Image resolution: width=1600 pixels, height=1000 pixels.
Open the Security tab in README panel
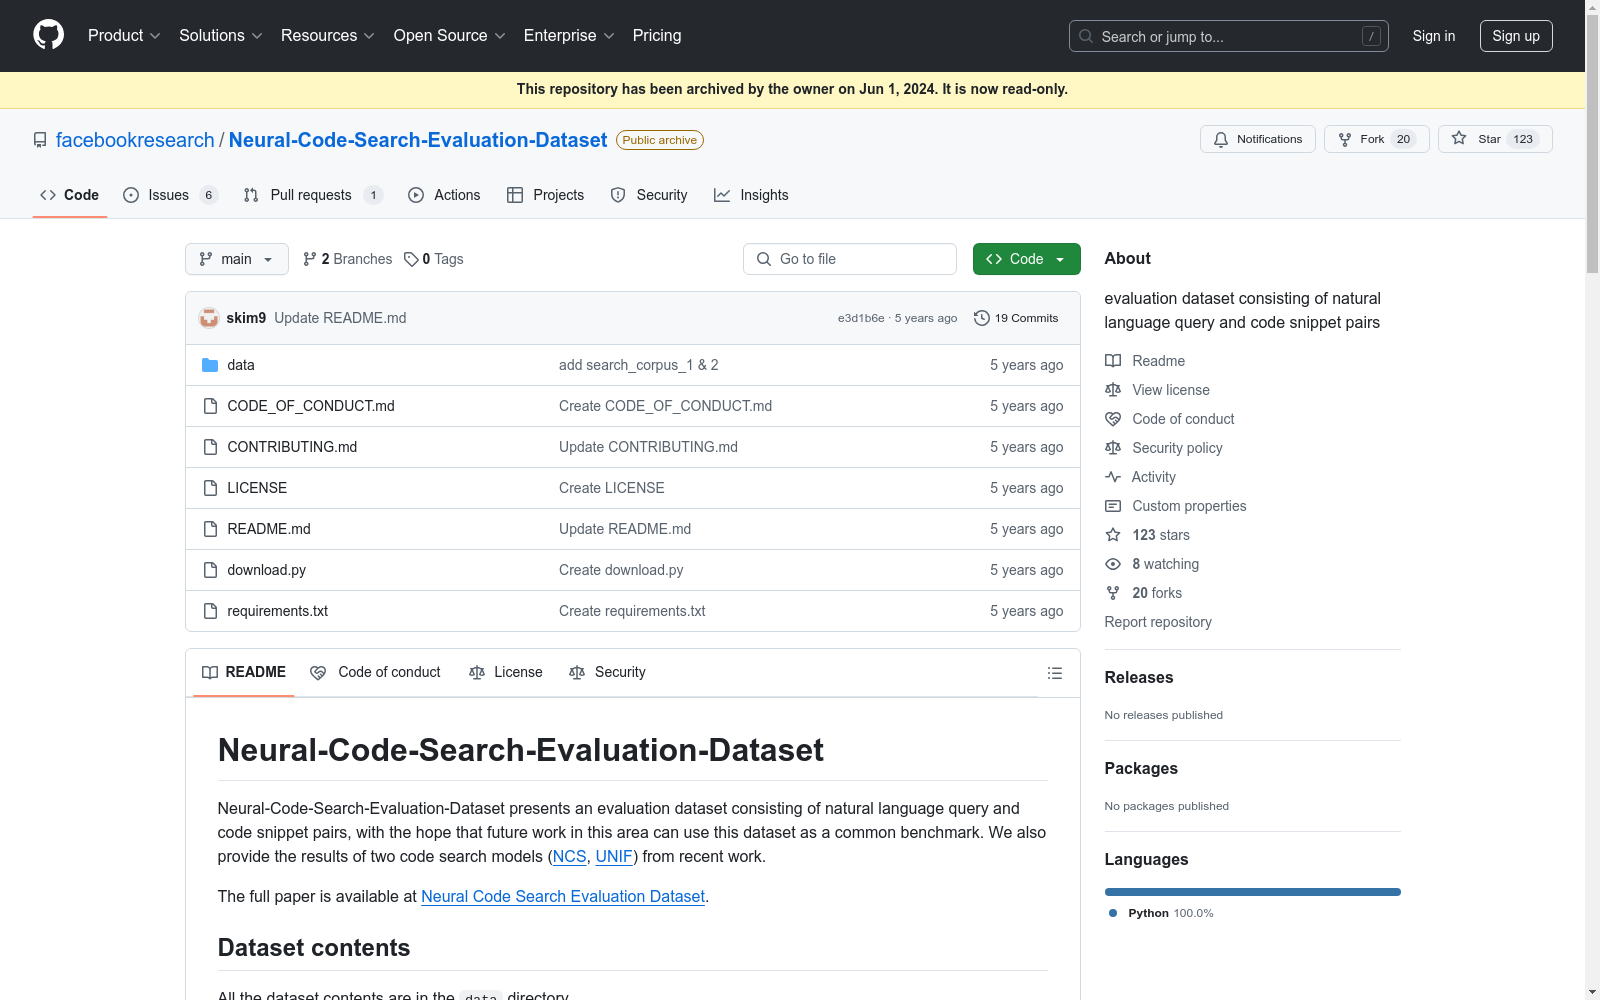(x=607, y=673)
